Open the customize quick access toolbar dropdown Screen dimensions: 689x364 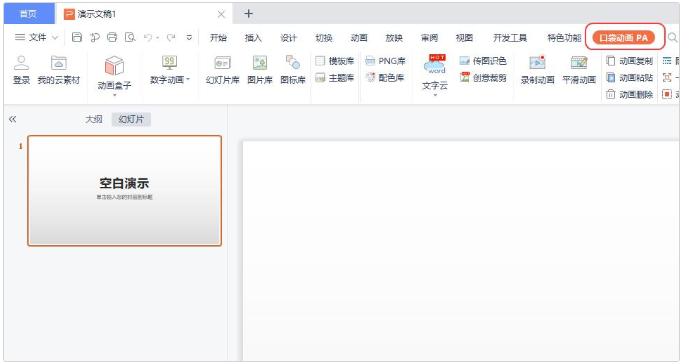pos(189,38)
